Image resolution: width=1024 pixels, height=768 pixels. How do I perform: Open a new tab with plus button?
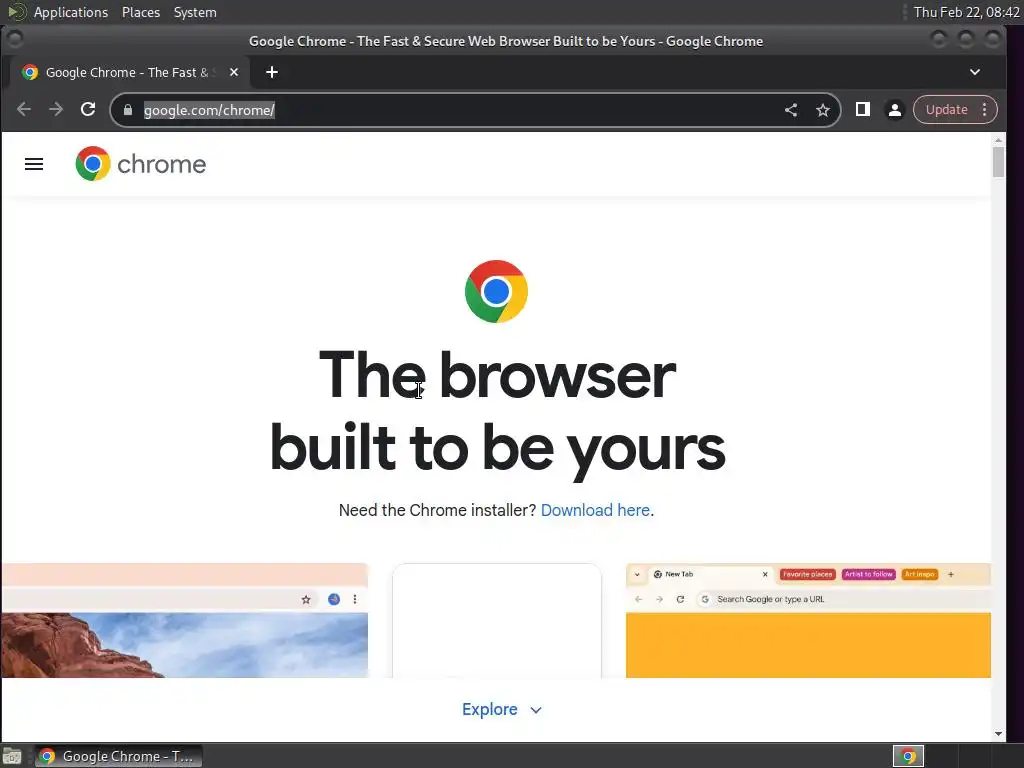(272, 72)
